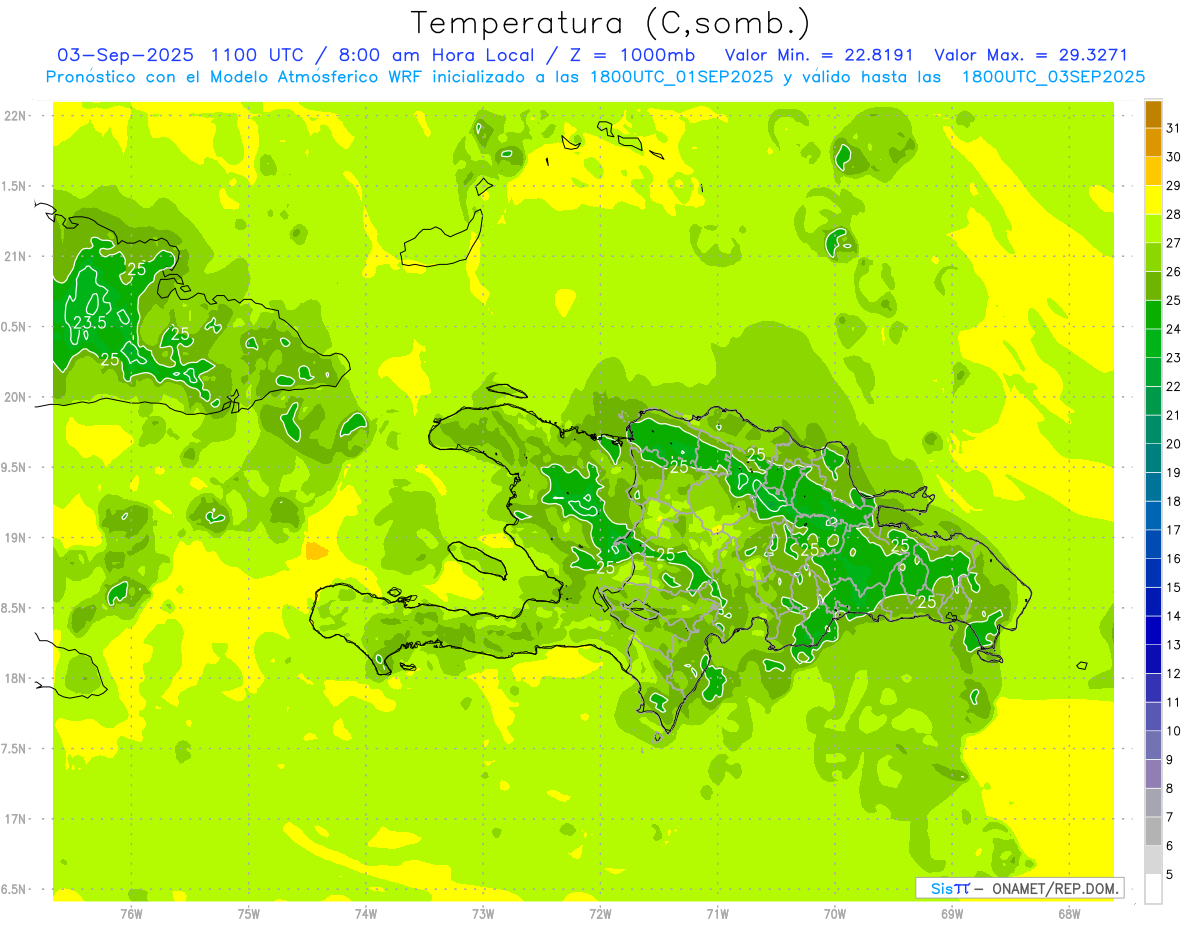Click the '76W' longitude axis label

point(131,914)
